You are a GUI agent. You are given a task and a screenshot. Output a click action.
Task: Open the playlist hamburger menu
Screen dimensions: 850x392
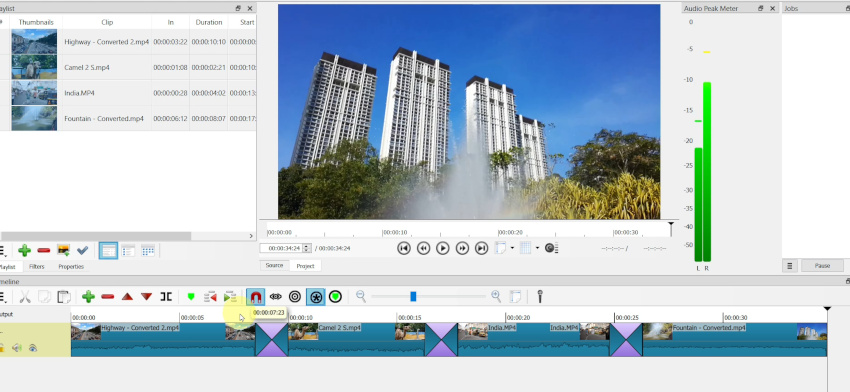pyautogui.click(x=3, y=250)
